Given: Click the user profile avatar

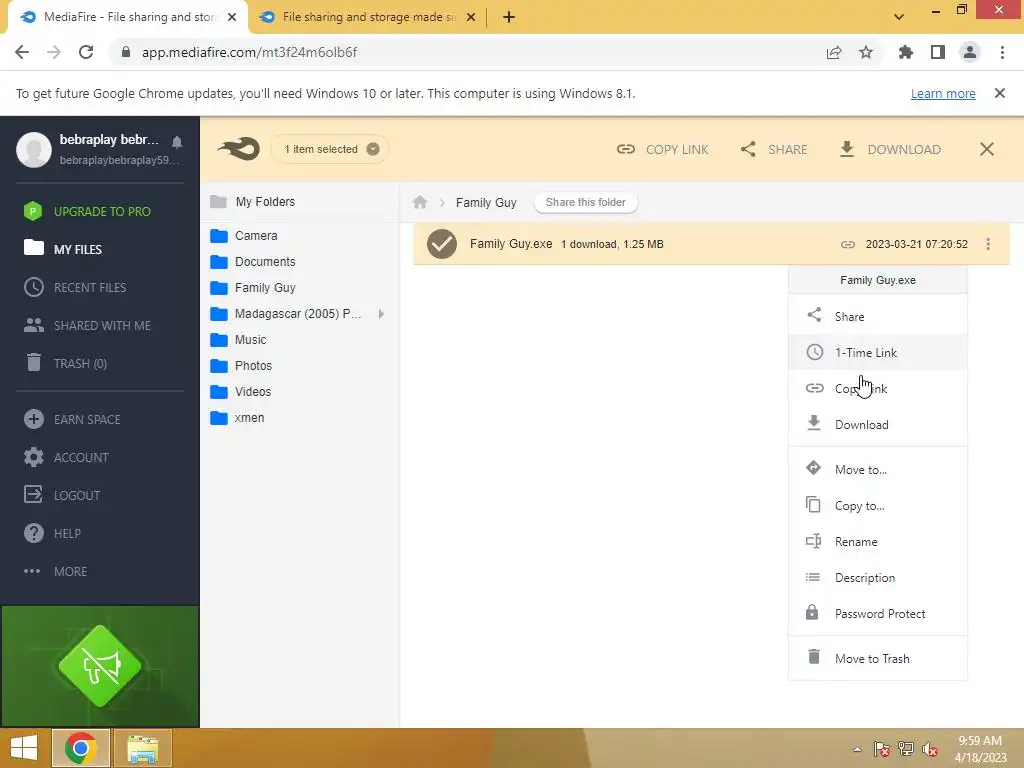Looking at the screenshot, I should [x=34, y=150].
